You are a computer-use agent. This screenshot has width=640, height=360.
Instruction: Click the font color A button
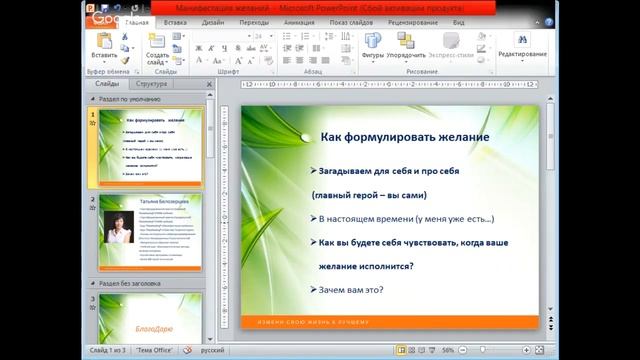point(199,61)
